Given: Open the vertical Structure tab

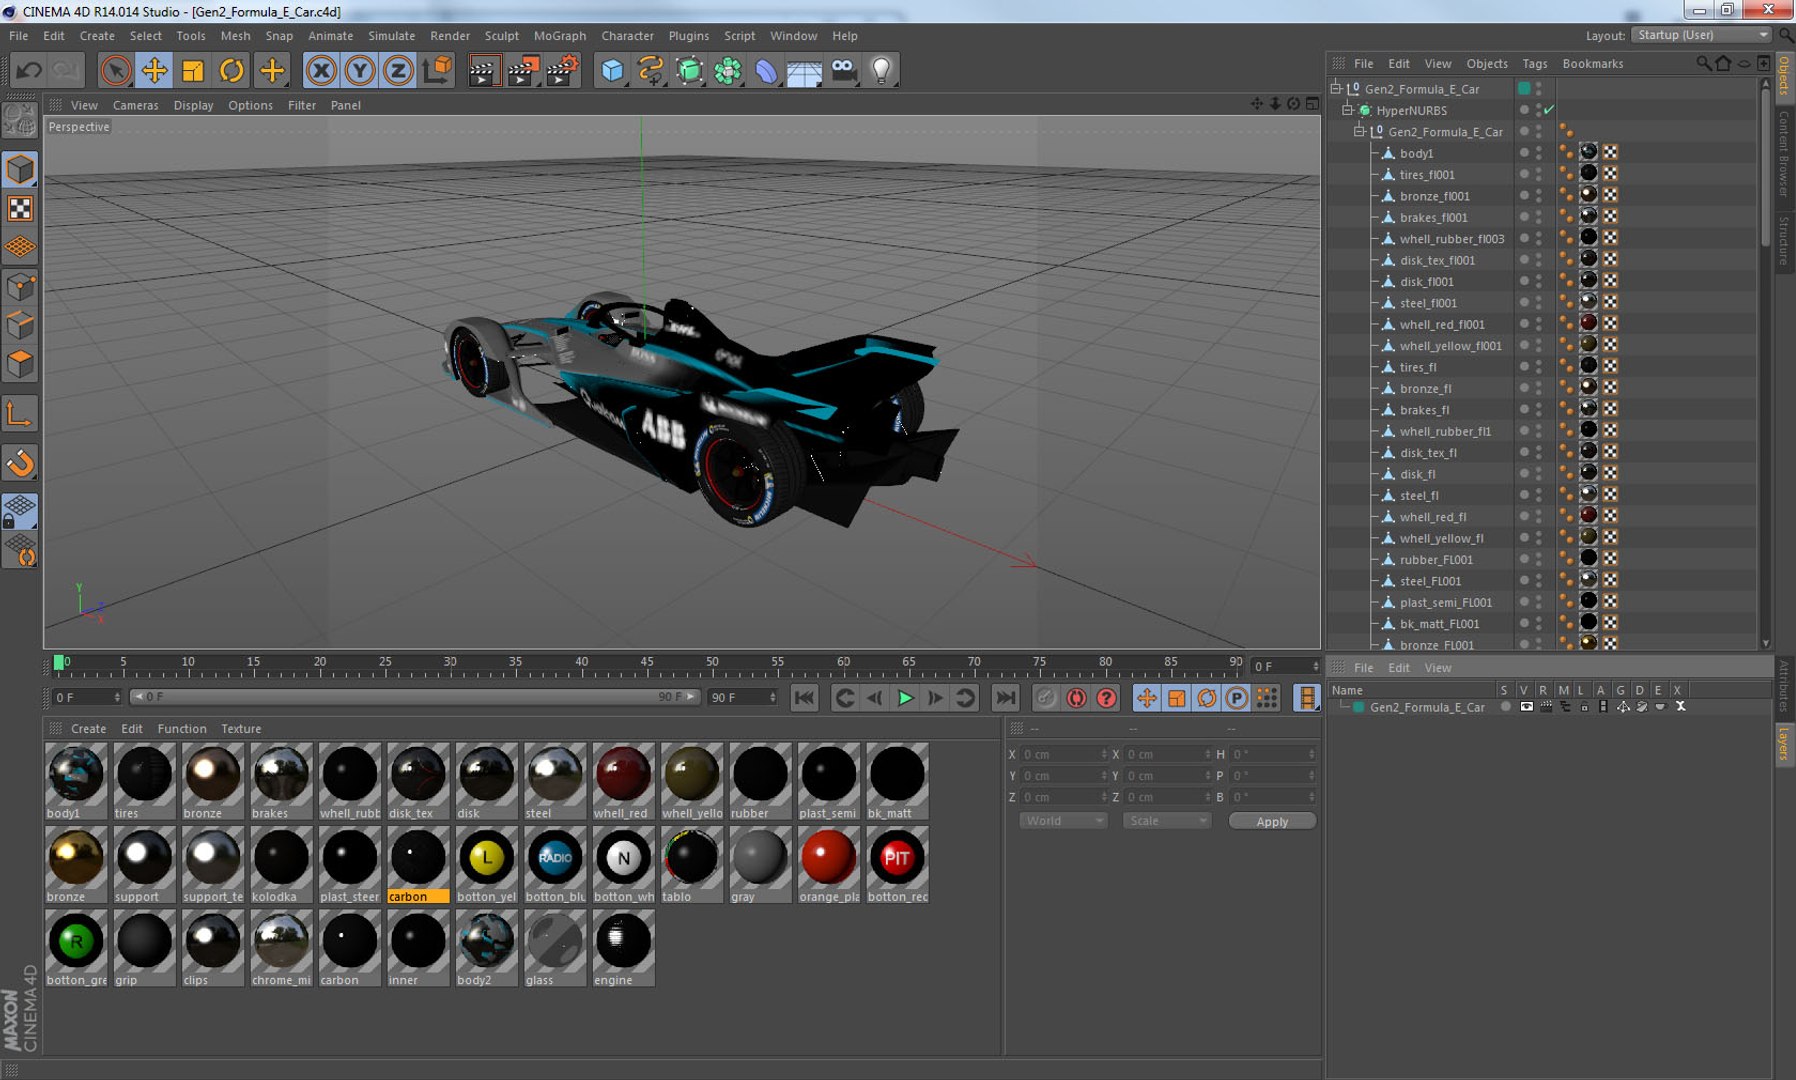Looking at the screenshot, I should (x=1784, y=240).
